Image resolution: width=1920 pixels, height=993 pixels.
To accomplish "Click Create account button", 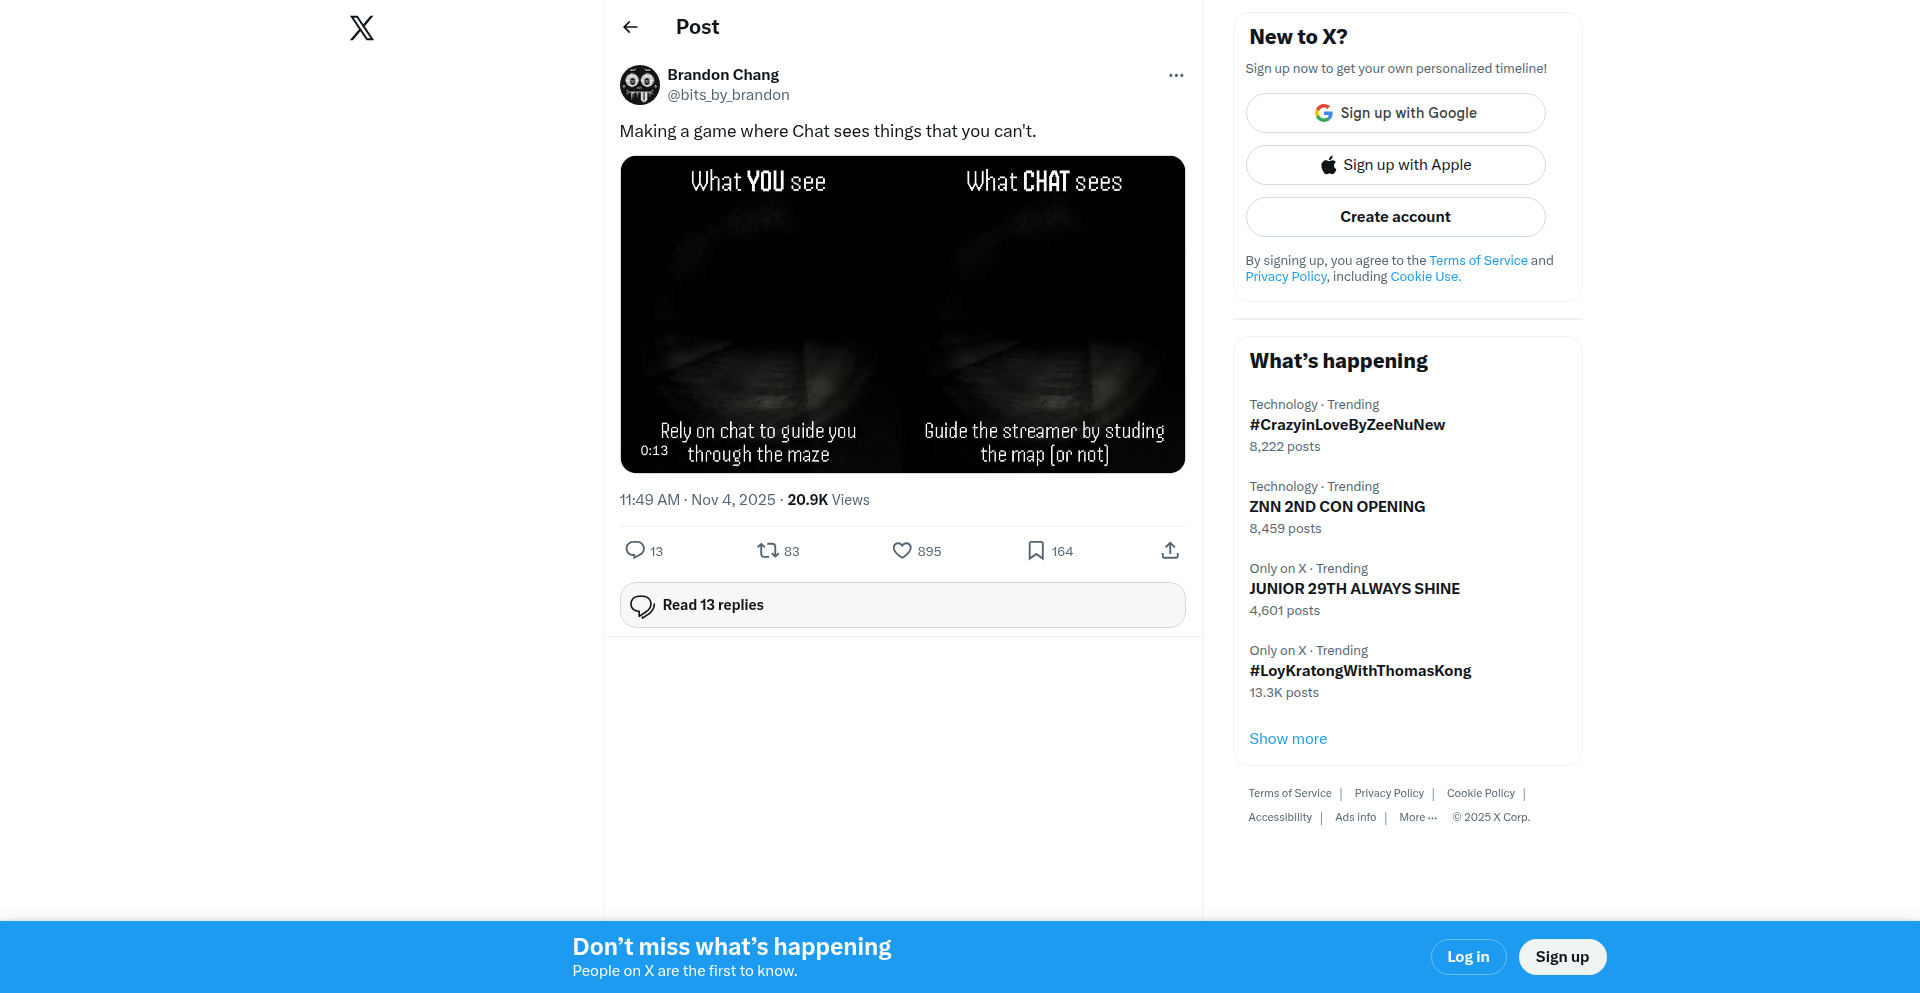I will pyautogui.click(x=1395, y=217).
